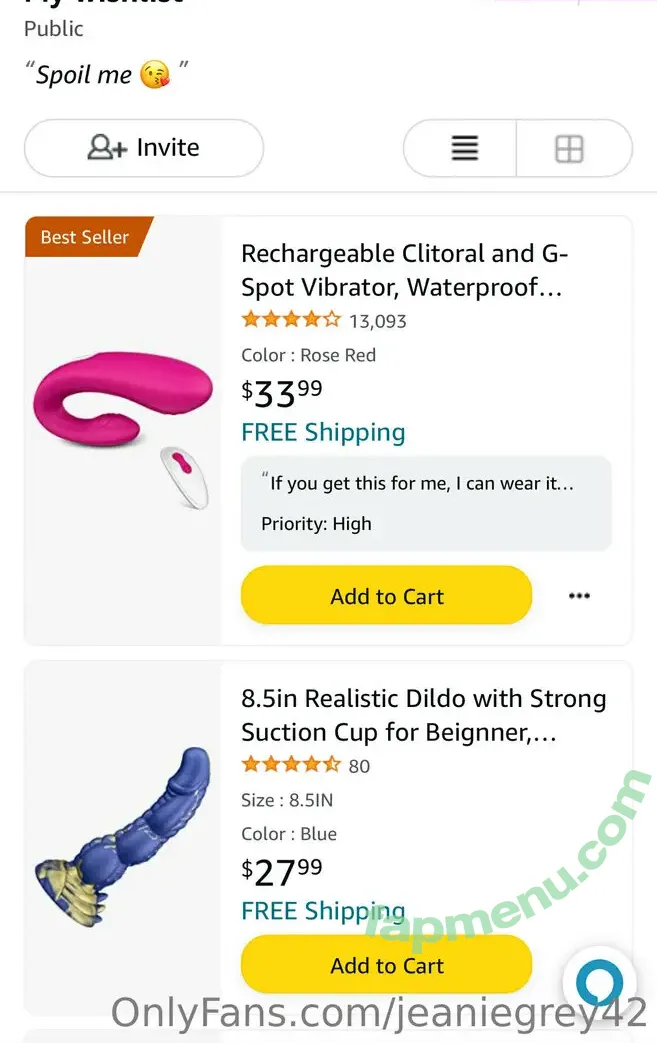Screen dimensions: 657x1043
Task: Click star rating of the Rechargeable Vibrator
Action: 290,321
